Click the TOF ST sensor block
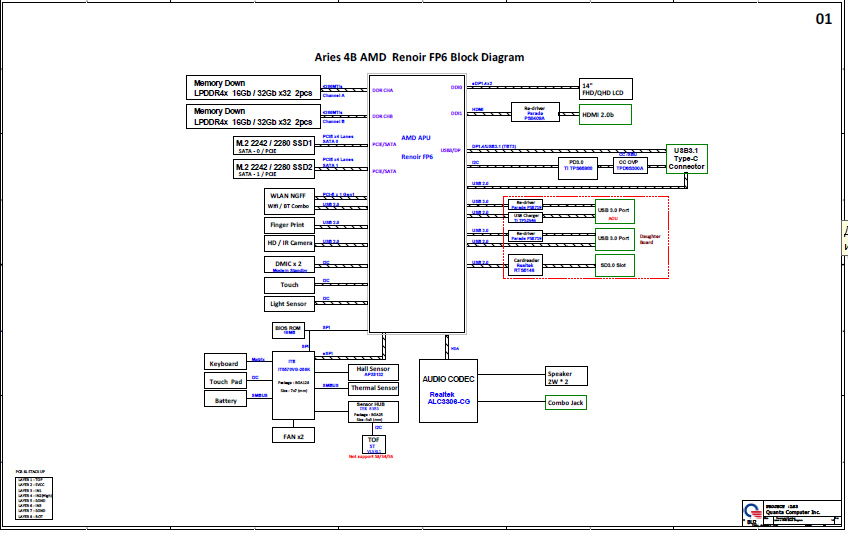Viewport: 848px width, 534px height. [373, 445]
